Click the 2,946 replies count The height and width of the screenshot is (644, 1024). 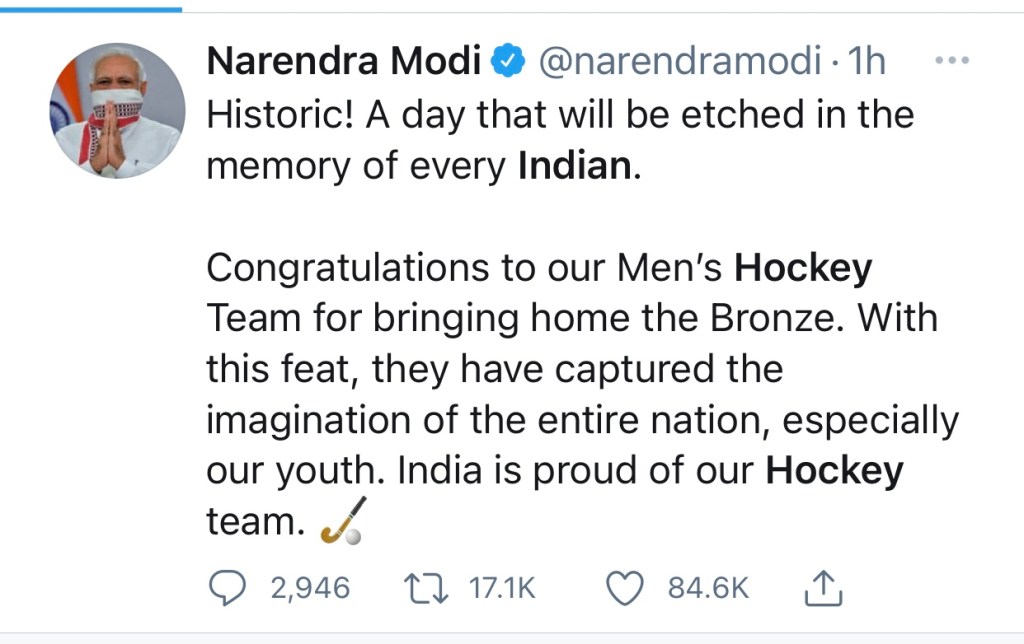click(310, 588)
